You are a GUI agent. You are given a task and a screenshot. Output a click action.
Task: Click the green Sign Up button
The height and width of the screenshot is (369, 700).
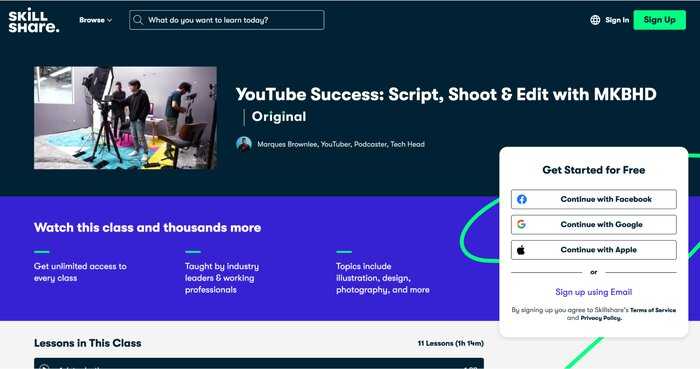coord(659,20)
